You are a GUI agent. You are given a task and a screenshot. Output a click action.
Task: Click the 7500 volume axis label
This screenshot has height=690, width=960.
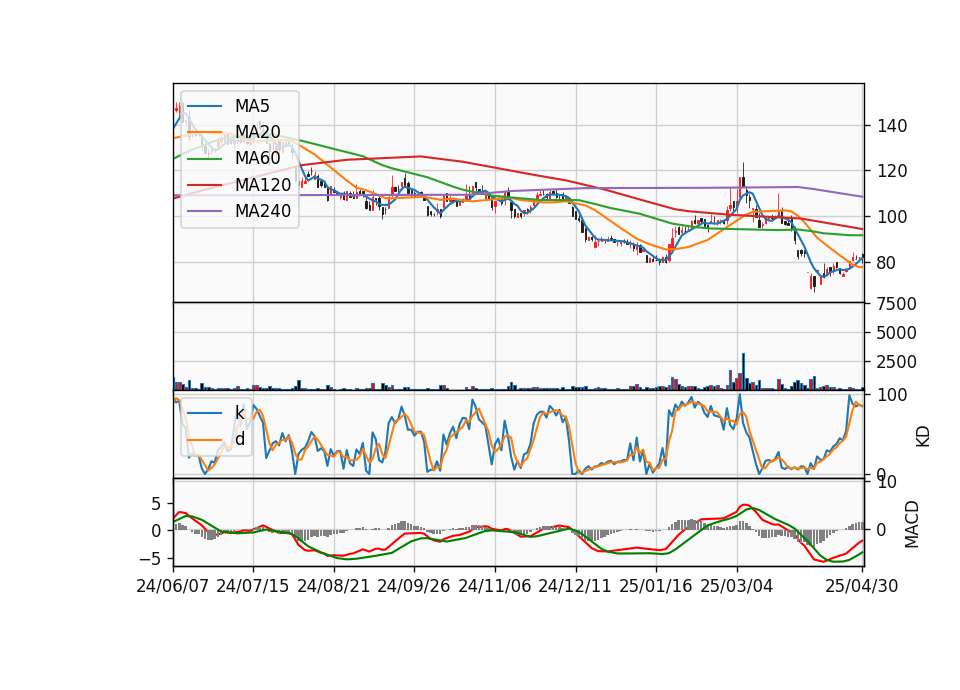(x=897, y=304)
